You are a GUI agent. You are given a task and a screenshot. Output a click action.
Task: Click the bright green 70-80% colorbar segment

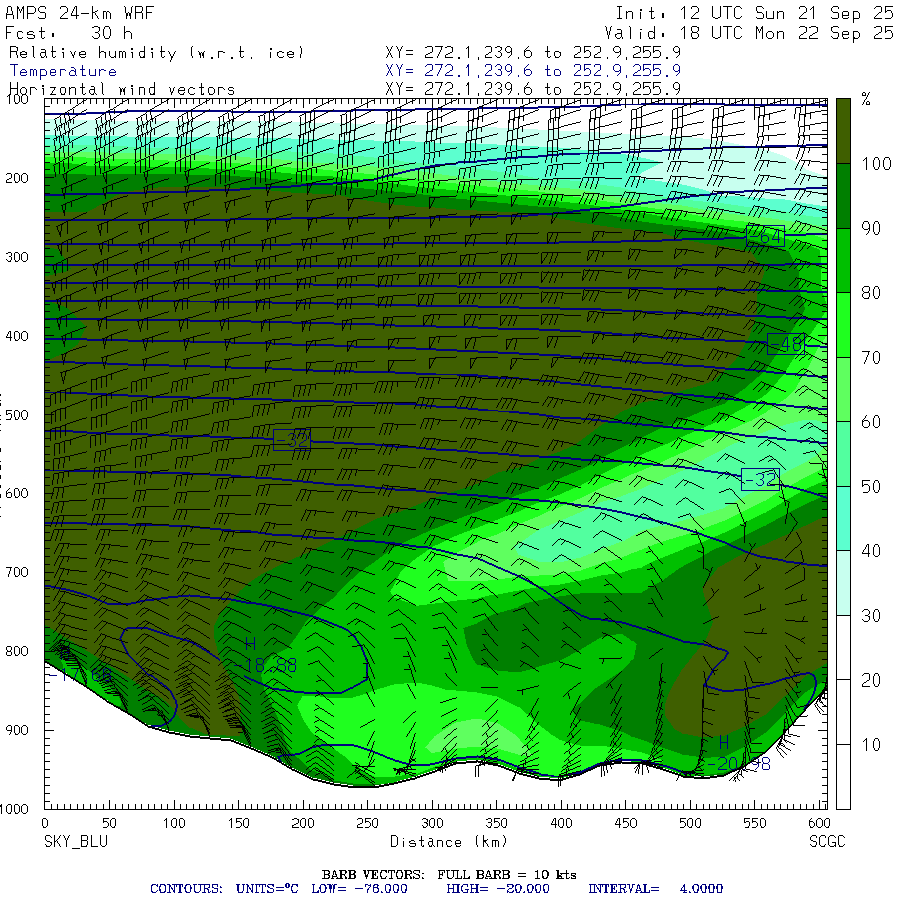843,325
